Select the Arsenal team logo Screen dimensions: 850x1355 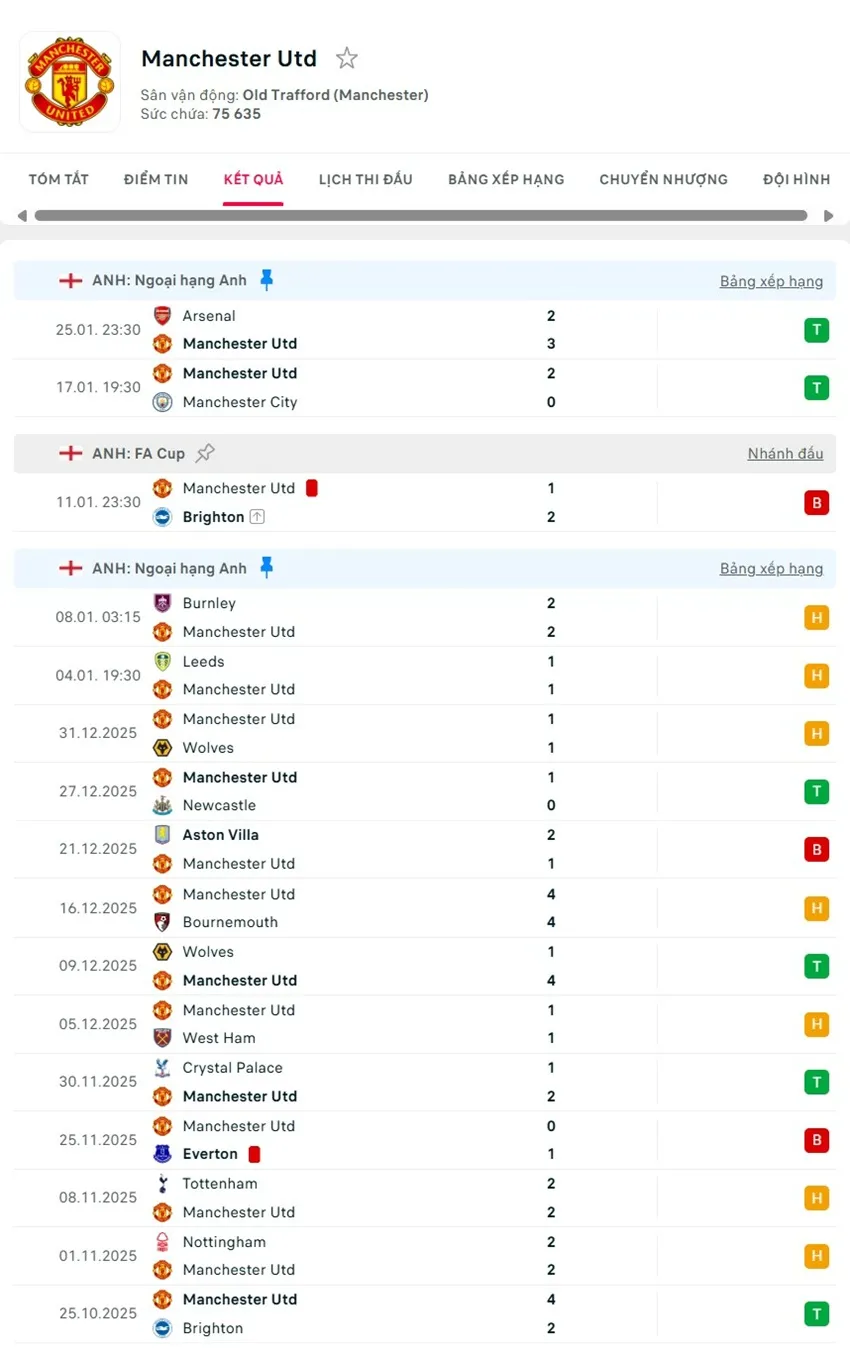click(x=162, y=315)
